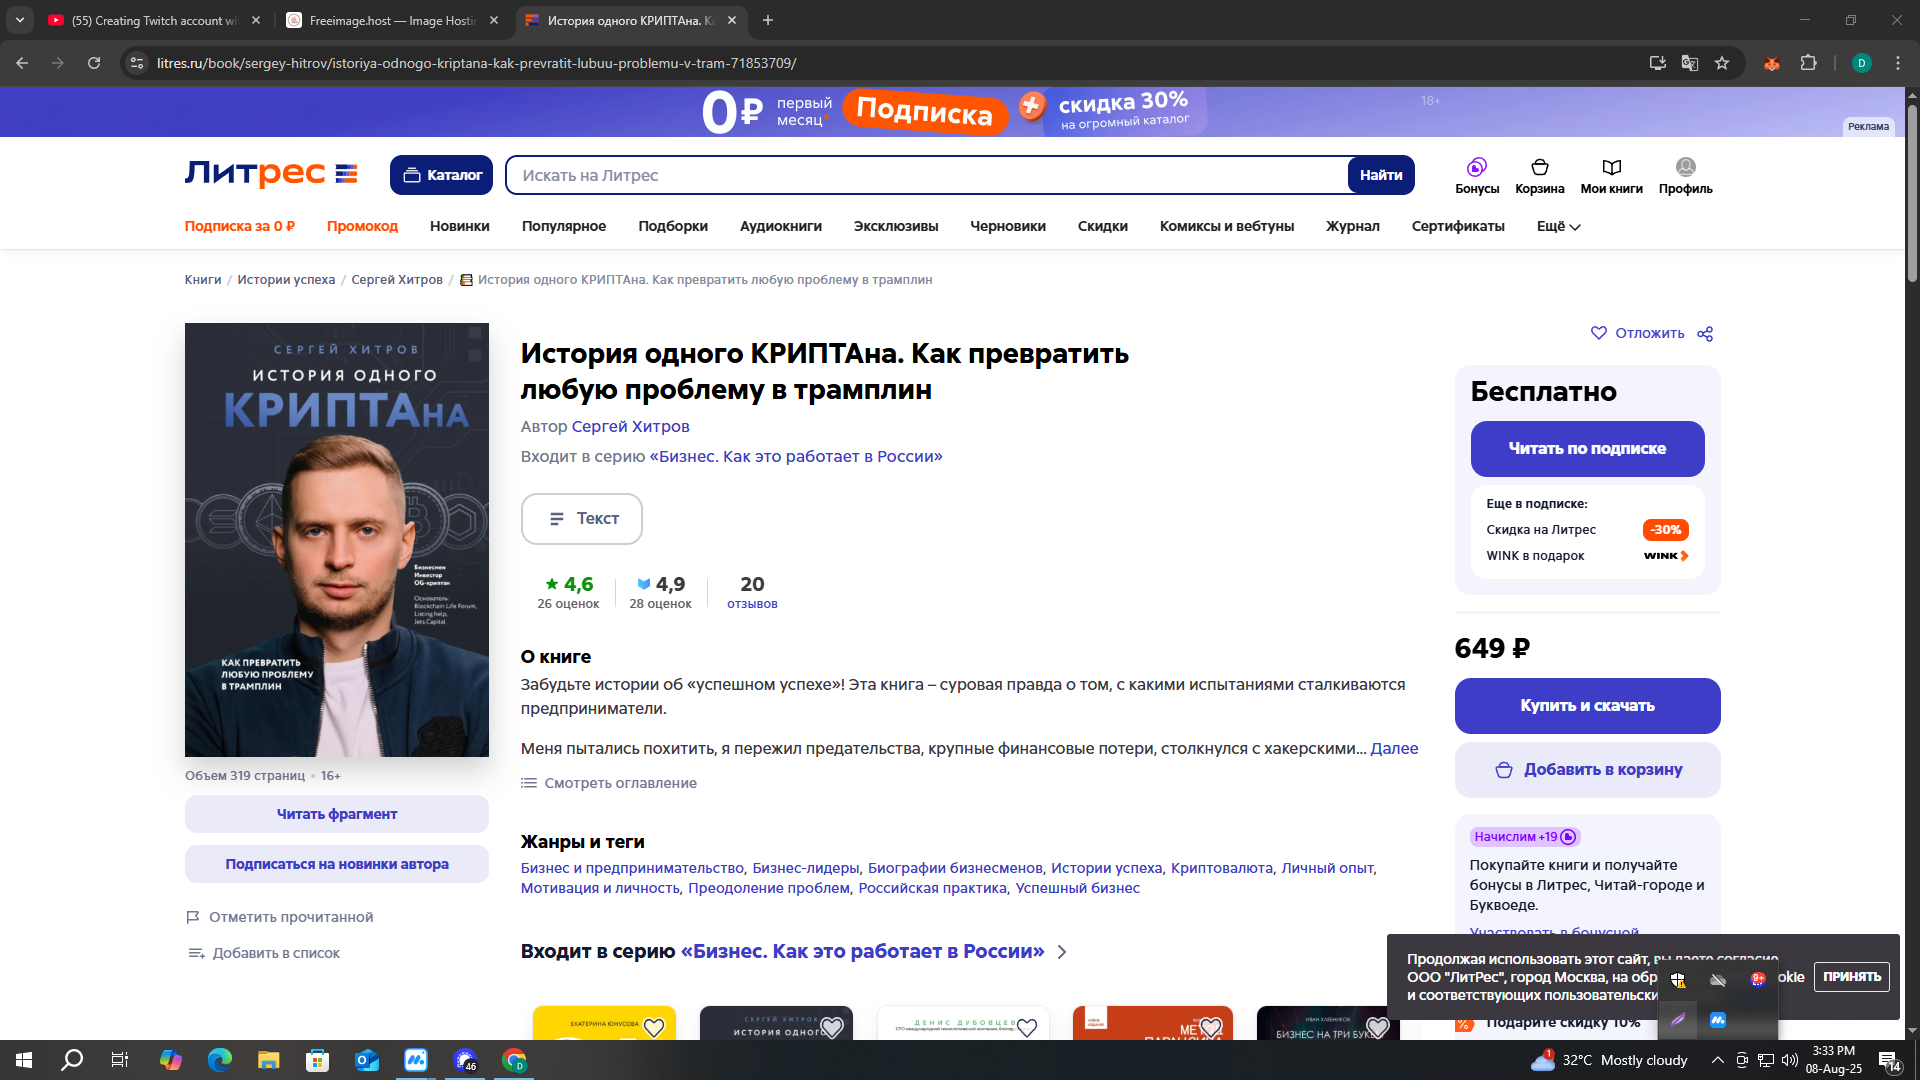
Task: Click the Читать фрагмент button
Action: tap(337, 814)
